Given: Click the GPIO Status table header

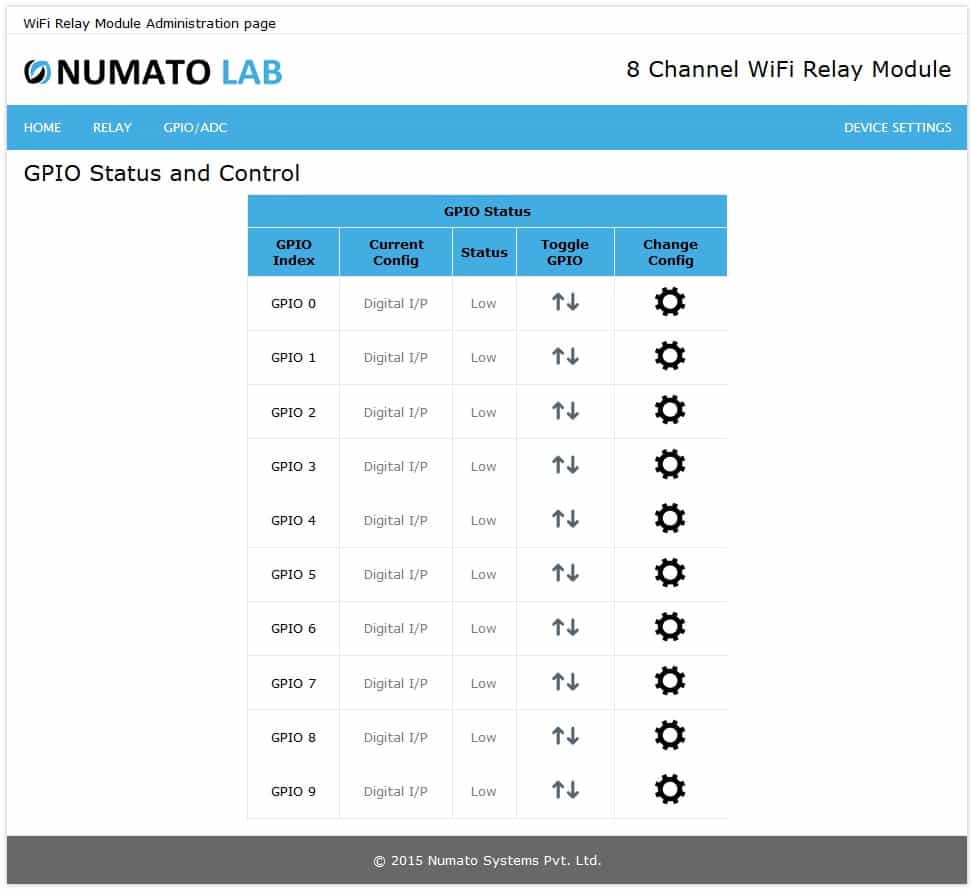Looking at the screenshot, I should (486, 211).
